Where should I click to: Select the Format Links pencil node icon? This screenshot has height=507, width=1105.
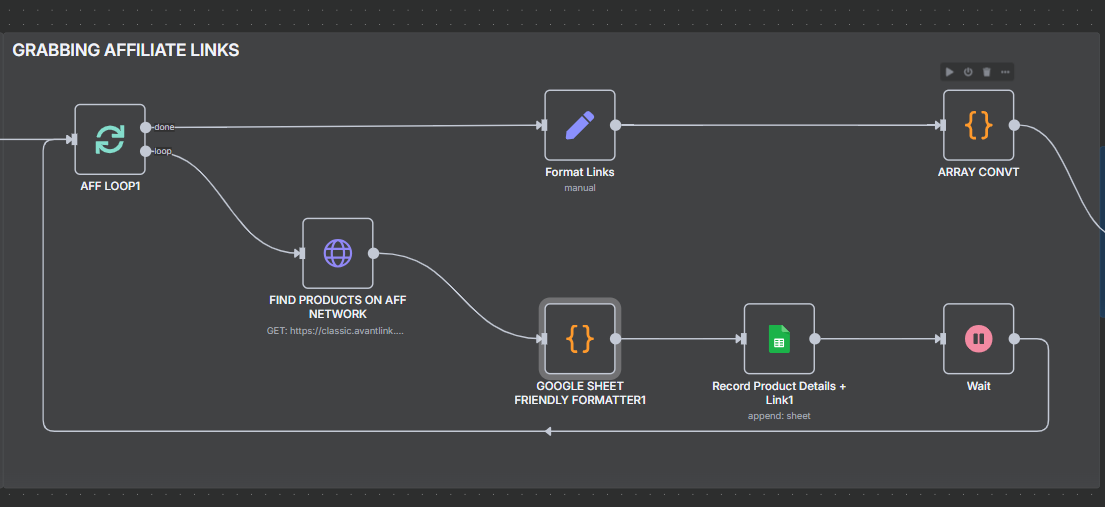580,125
